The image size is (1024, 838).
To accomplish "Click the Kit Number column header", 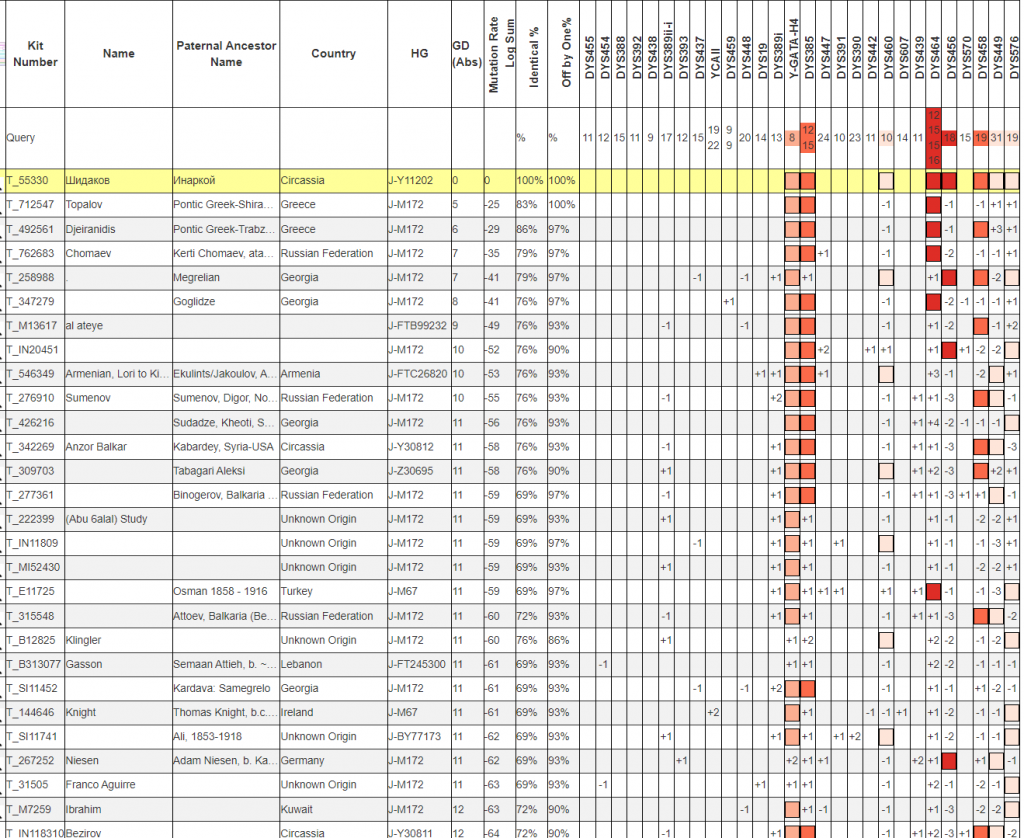I will (36, 54).
